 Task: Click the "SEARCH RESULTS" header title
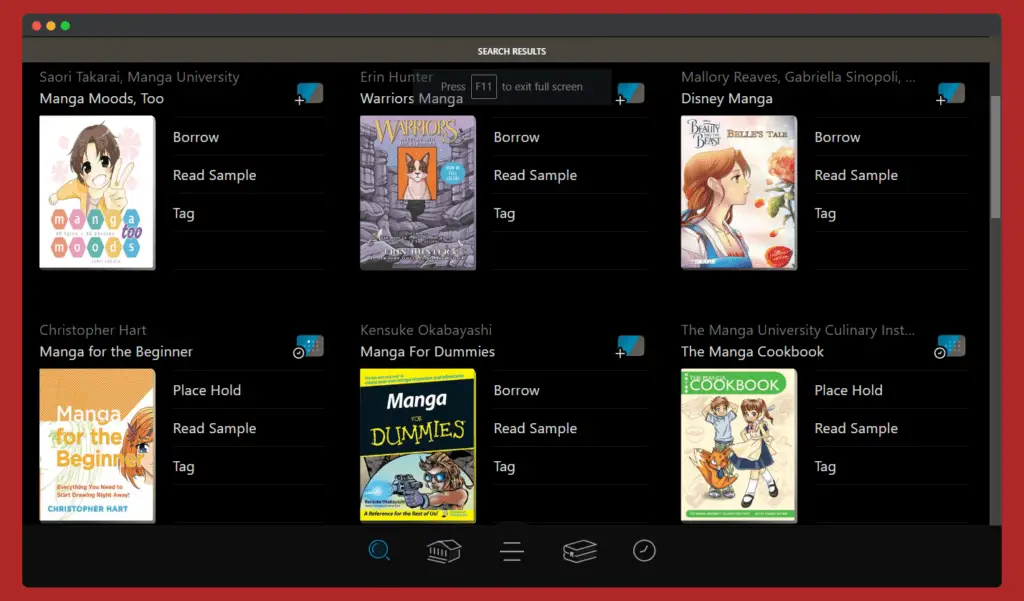pos(511,51)
